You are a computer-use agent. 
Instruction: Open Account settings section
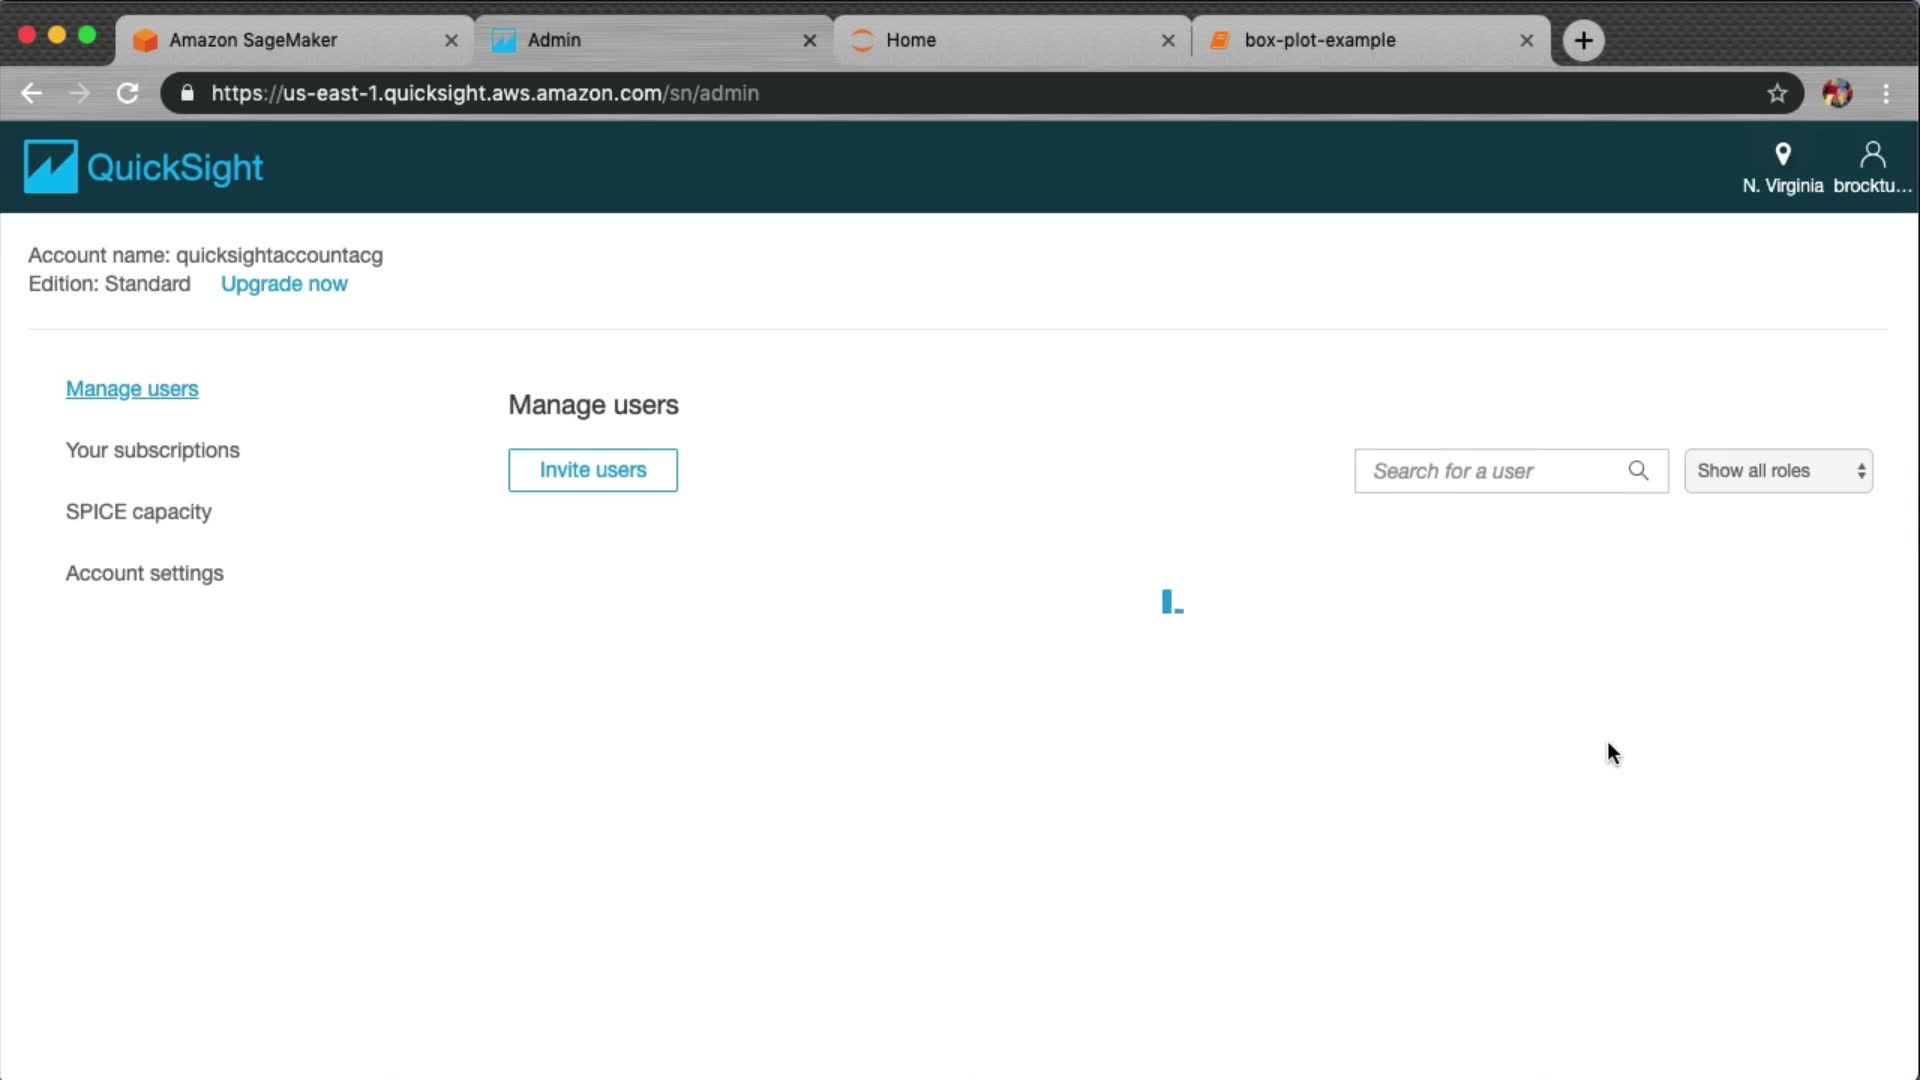[144, 573]
